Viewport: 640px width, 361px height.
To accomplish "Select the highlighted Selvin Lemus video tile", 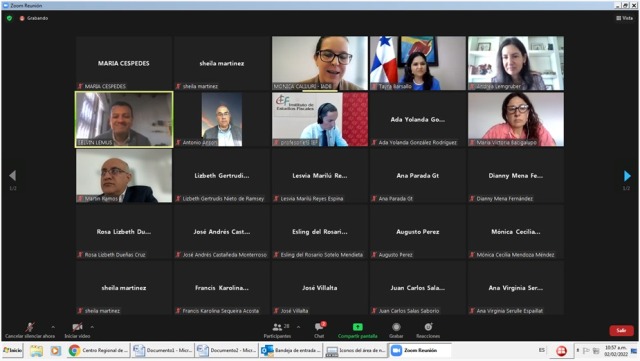I will (124, 119).
